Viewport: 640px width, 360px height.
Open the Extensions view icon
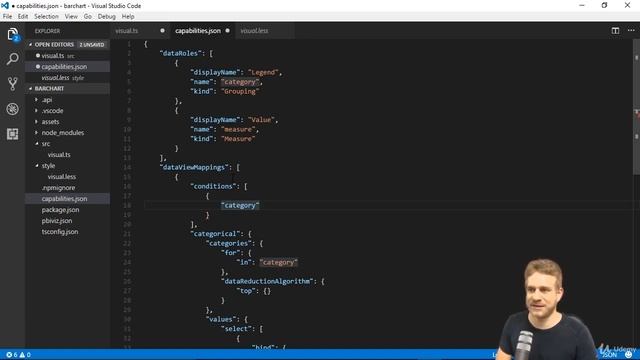pos(12,134)
